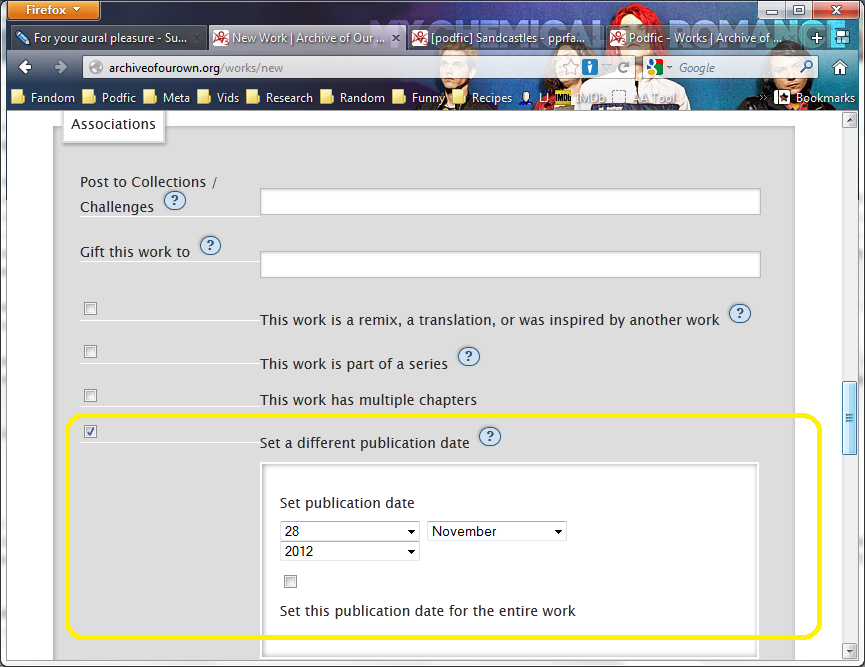
Task: Bookmark this page with the star icon
Action: pyautogui.click(x=570, y=67)
